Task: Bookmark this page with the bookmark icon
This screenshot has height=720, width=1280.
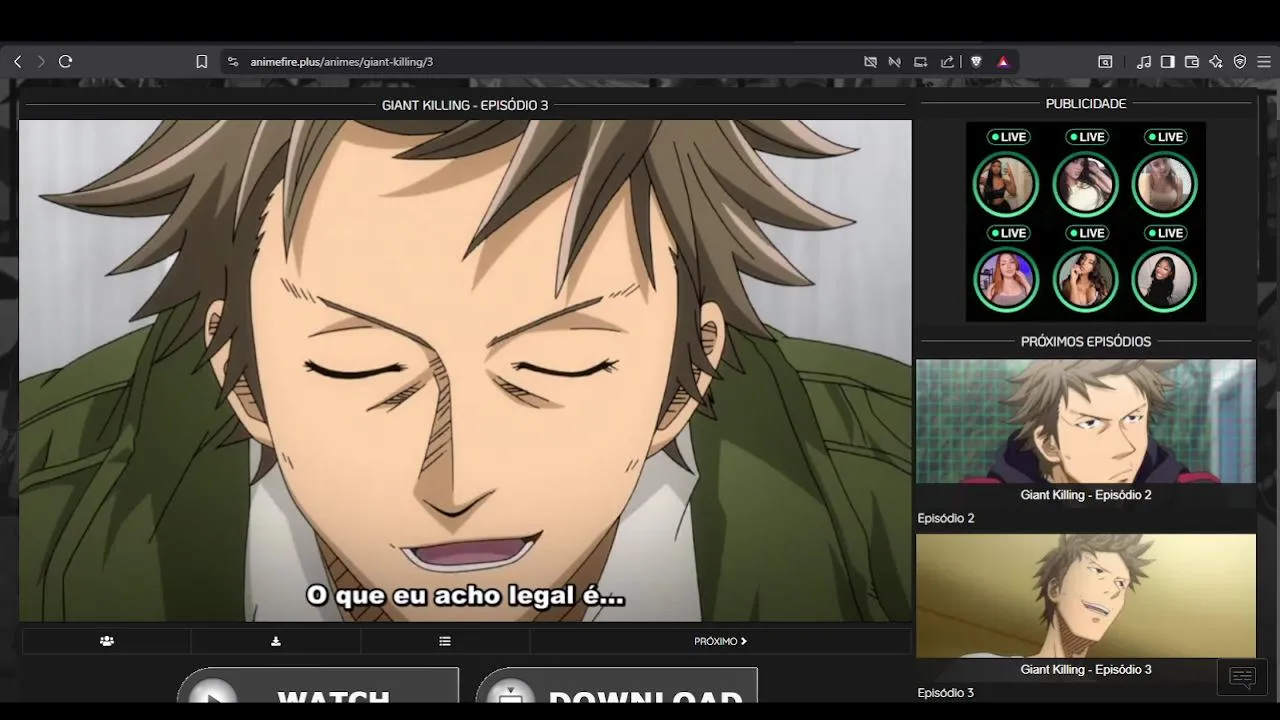Action: click(x=201, y=62)
